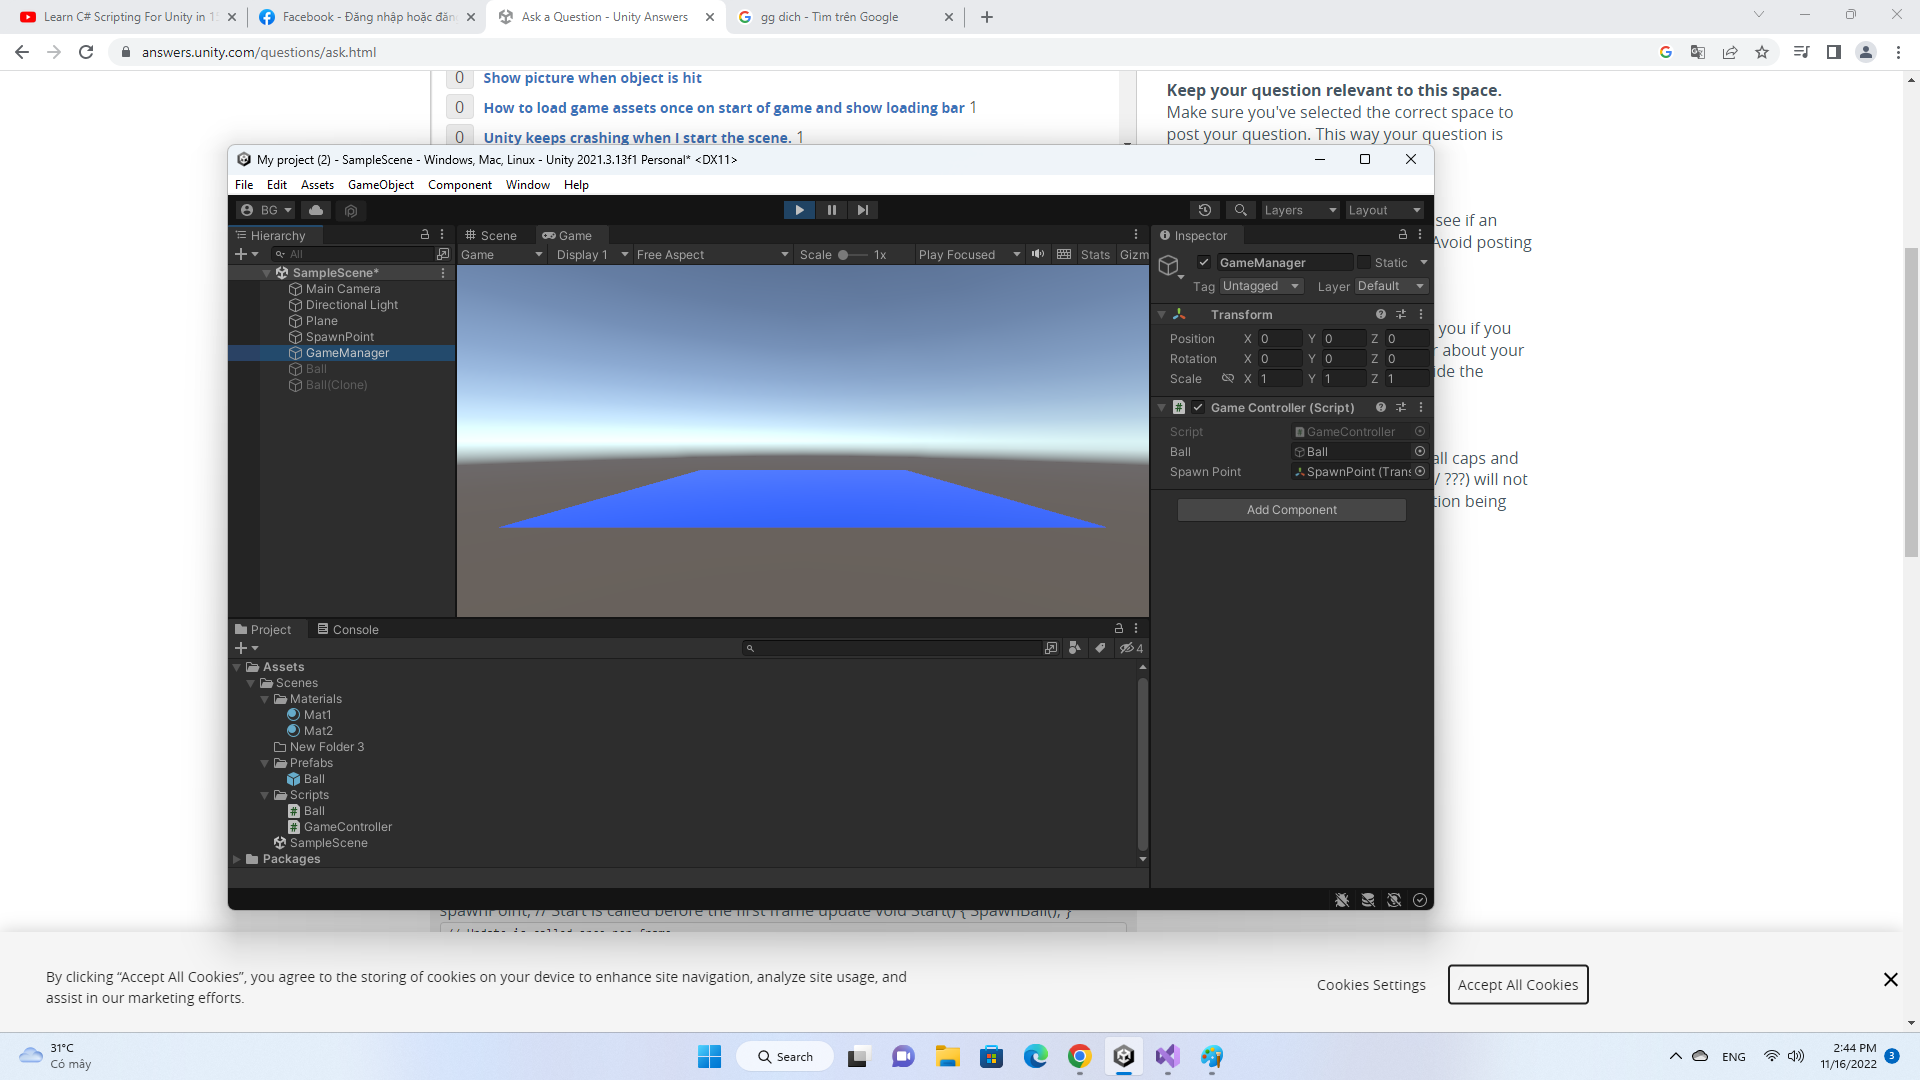Open the Untagged tag dropdown
This screenshot has width=1920, height=1080.
tap(1261, 286)
